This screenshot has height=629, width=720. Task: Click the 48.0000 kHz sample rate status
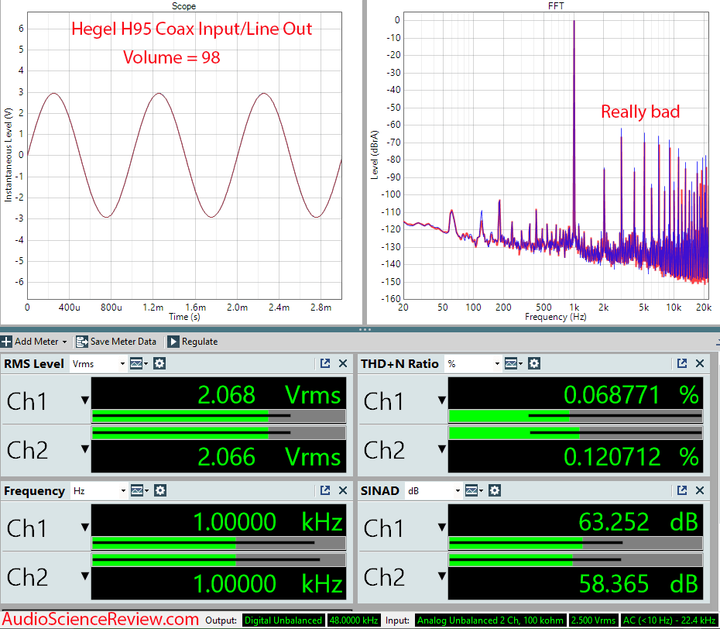point(354,621)
